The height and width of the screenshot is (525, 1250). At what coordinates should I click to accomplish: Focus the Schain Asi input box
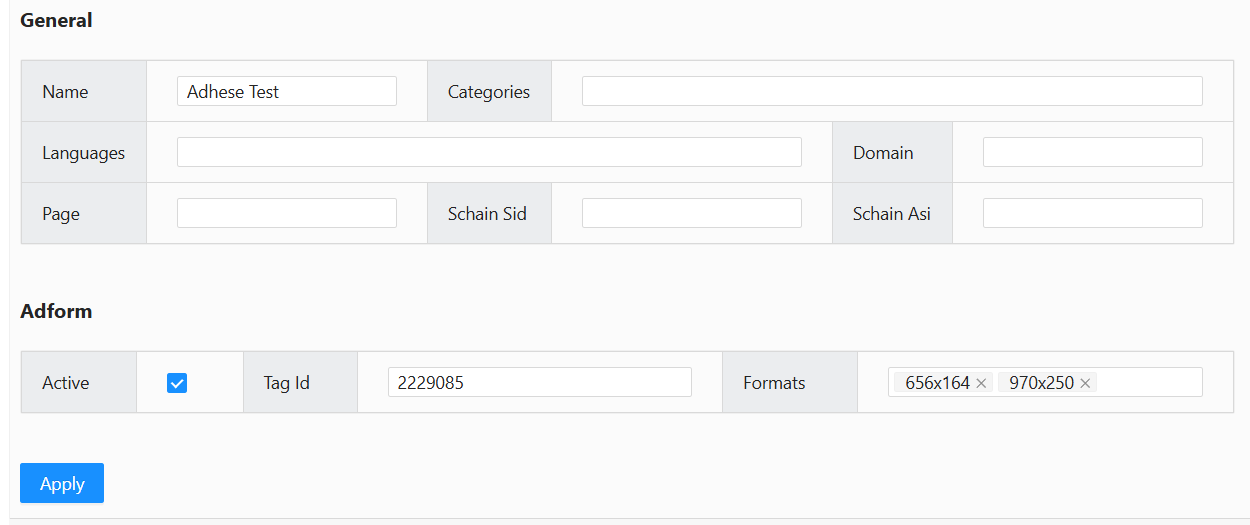[x=1092, y=213]
